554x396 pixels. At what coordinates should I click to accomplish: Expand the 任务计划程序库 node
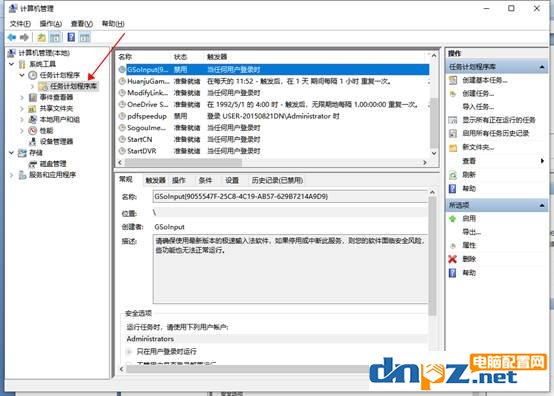(32, 86)
